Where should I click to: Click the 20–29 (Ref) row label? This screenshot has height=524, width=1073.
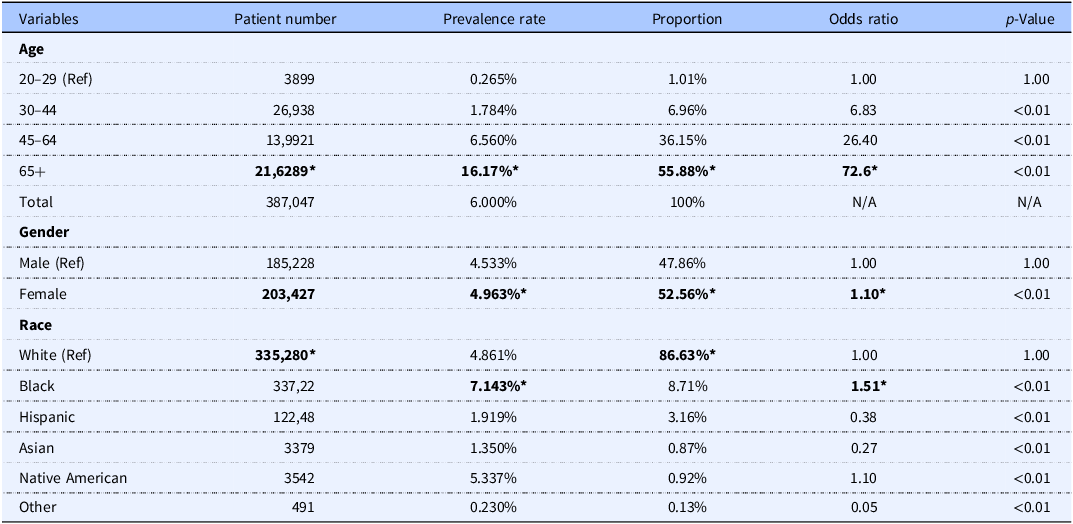point(56,79)
